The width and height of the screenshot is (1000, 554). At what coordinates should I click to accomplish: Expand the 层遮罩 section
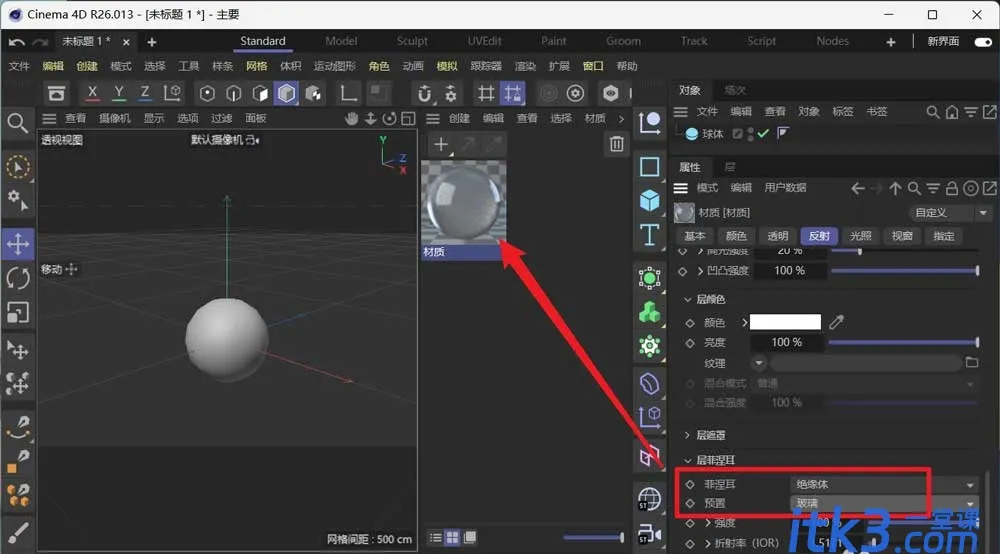point(688,435)
